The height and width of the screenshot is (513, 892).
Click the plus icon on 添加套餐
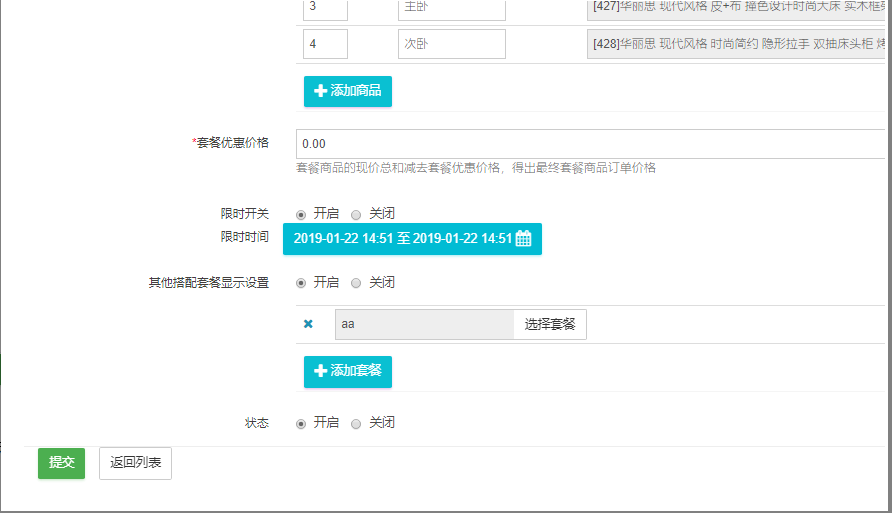320,371
